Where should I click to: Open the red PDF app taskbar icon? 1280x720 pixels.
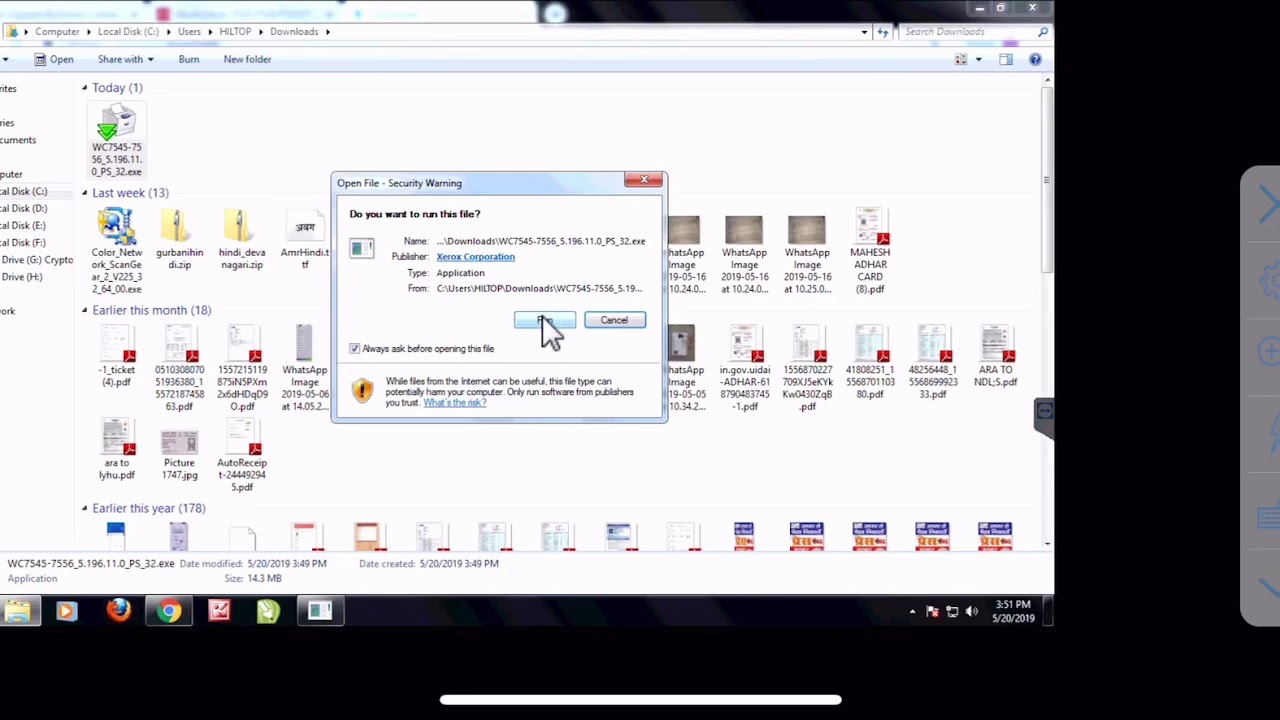(219, 610)
